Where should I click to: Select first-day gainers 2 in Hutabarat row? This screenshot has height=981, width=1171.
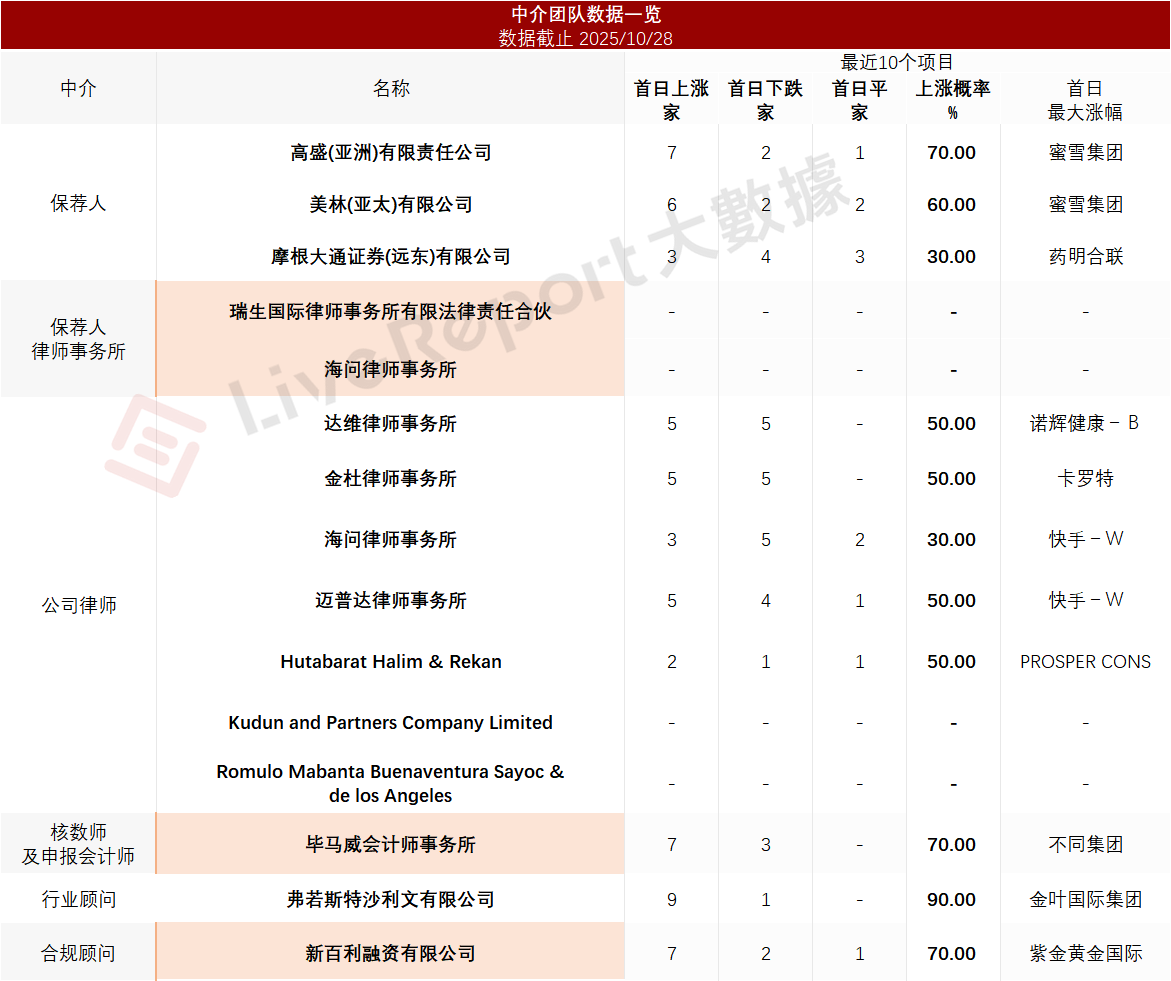coord(671,661)
